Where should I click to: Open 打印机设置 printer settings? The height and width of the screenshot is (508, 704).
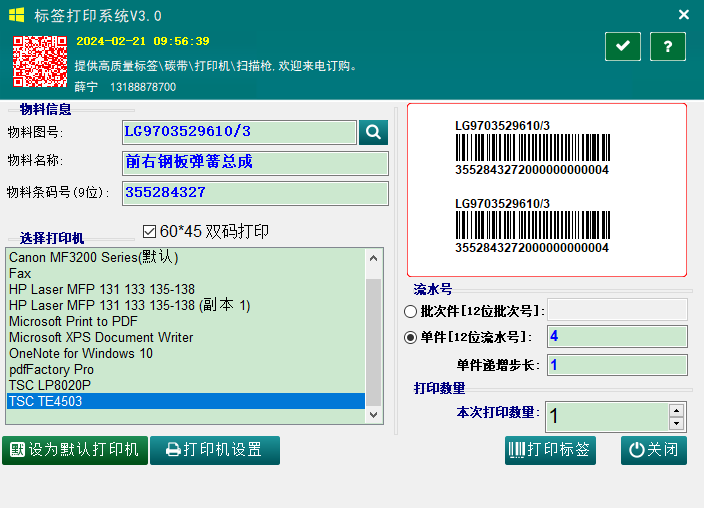click(215, 450)
